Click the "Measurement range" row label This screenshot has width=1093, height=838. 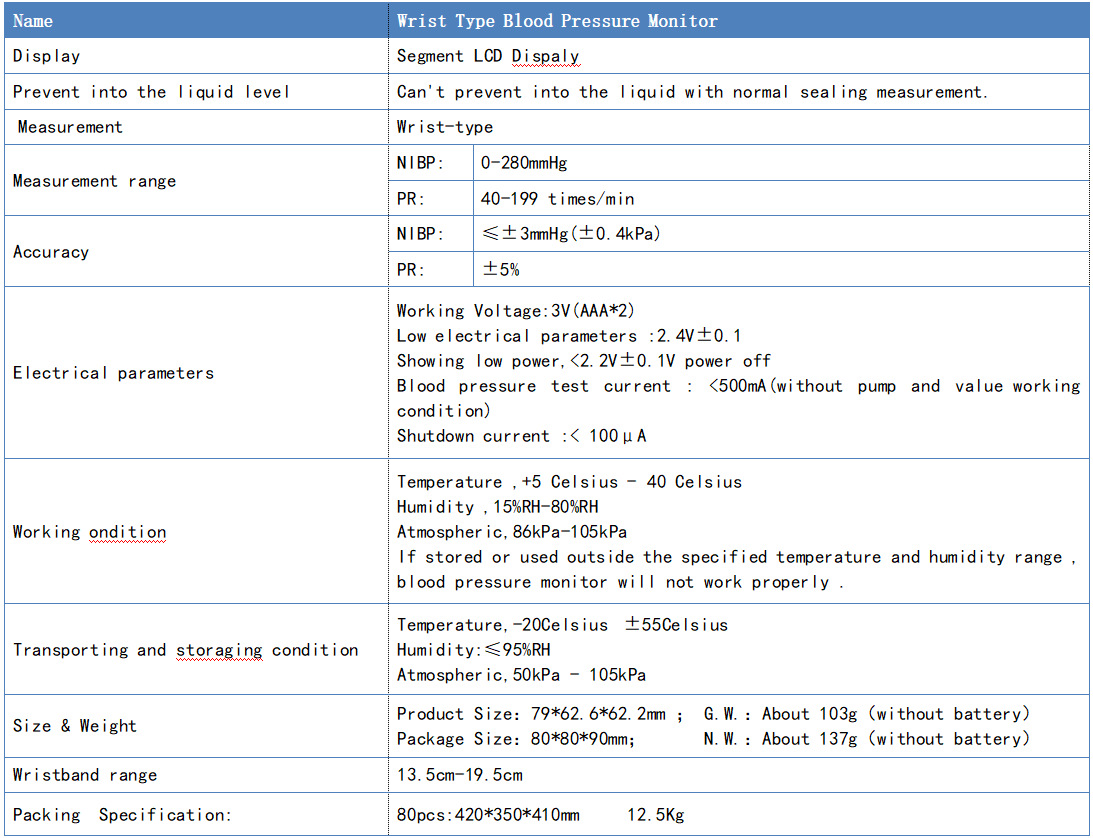94,181
